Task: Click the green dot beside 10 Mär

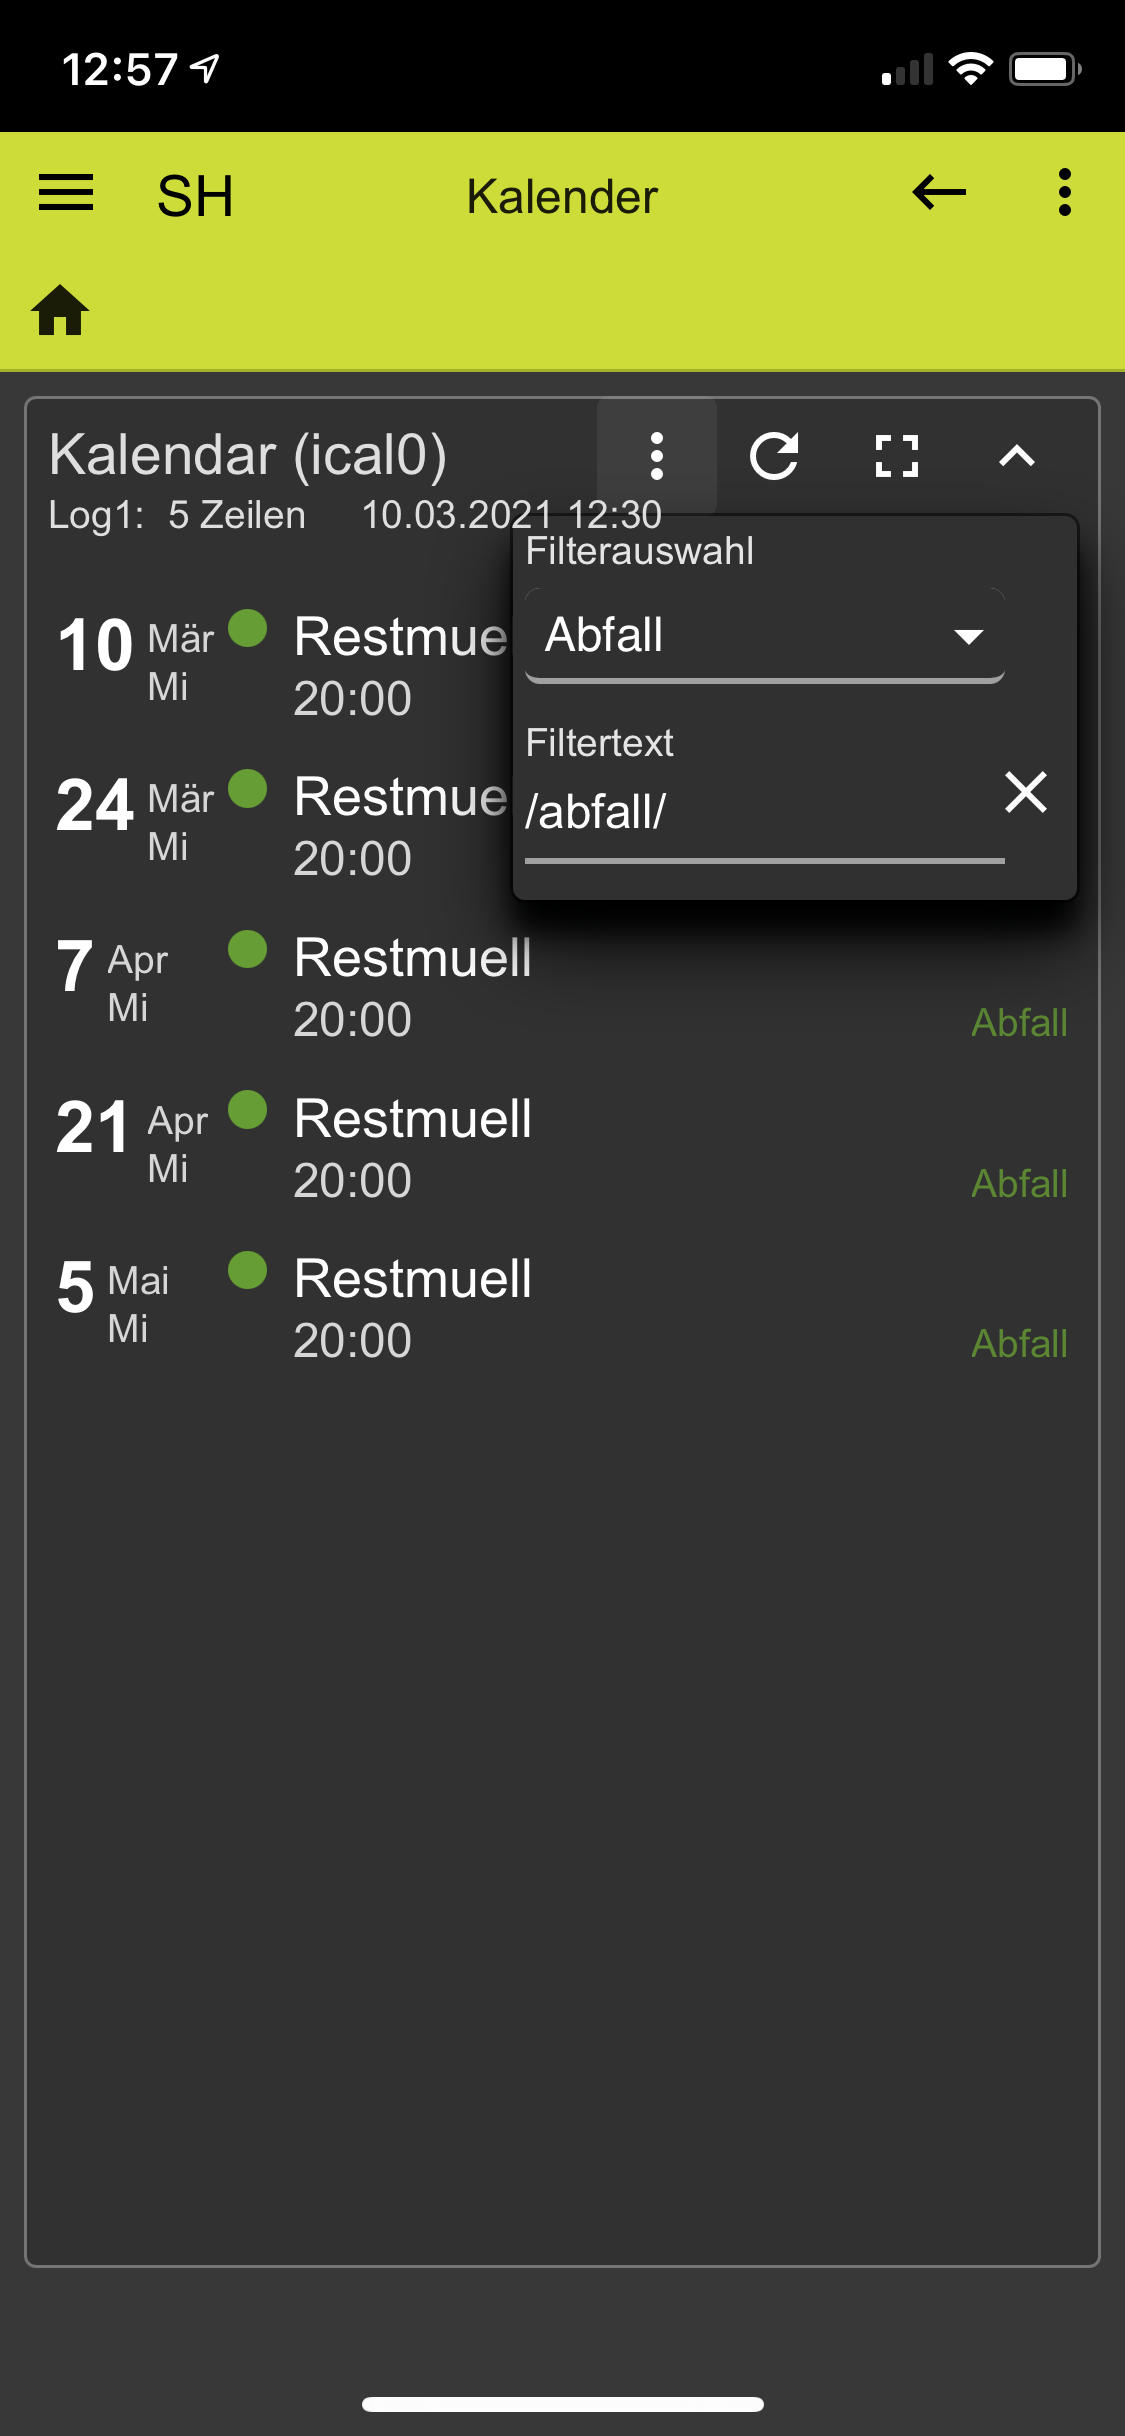Action: point(247,628)
